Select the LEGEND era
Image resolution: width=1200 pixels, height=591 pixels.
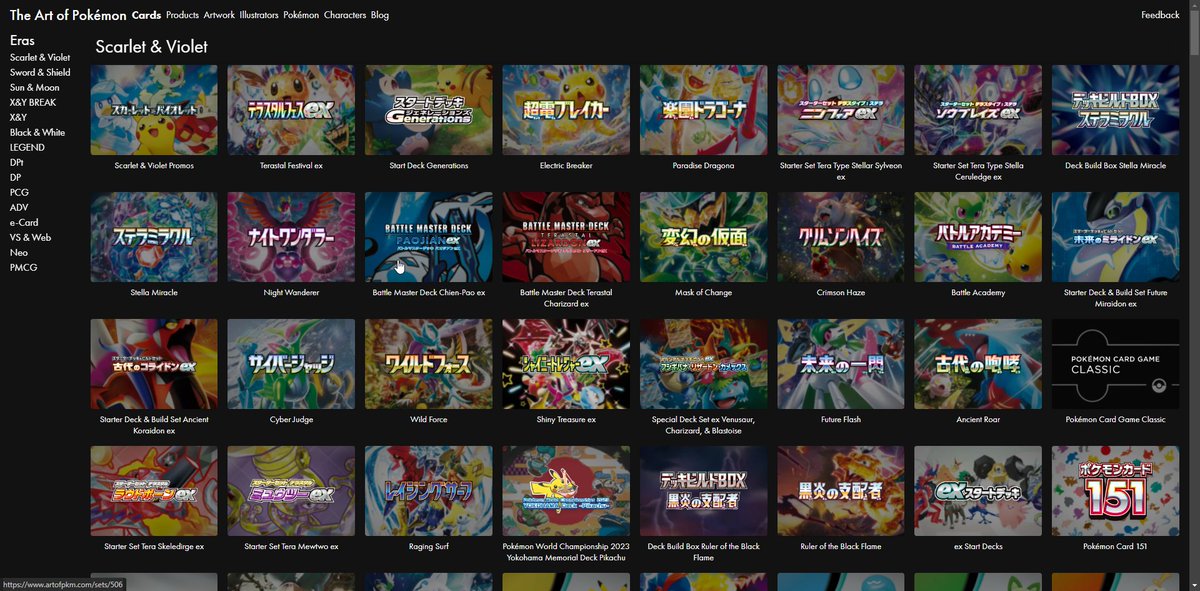click(x=27, y=147)
